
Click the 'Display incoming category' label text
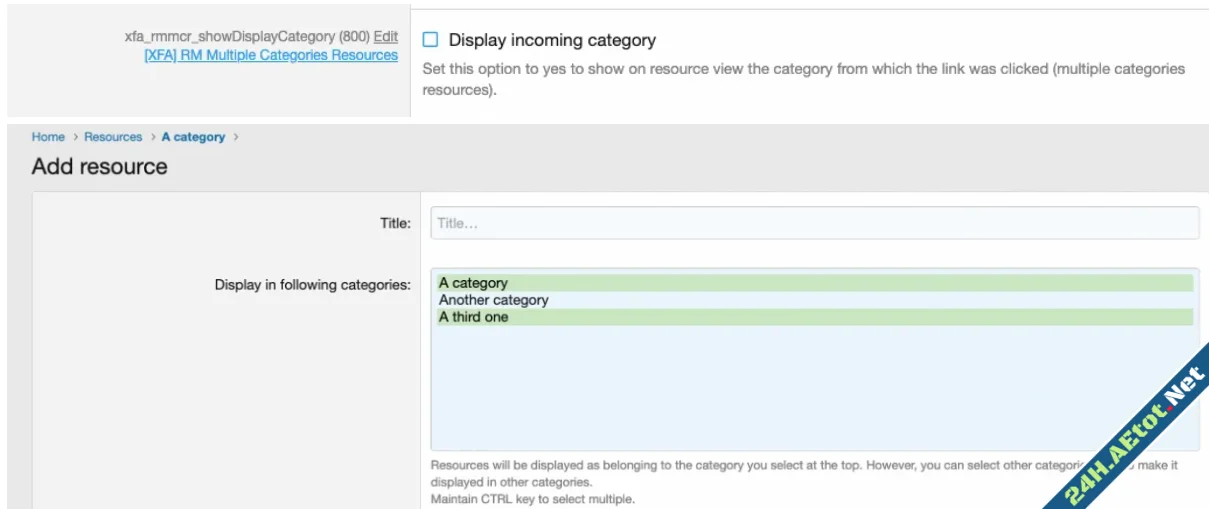[552, 40]
